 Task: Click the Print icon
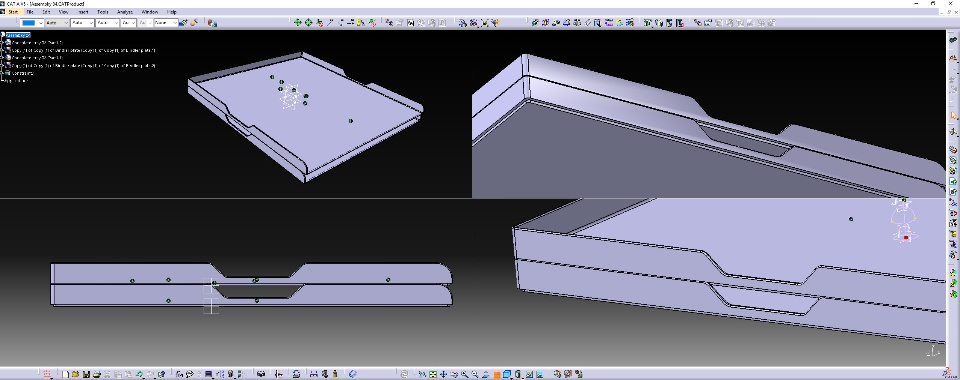97,373
